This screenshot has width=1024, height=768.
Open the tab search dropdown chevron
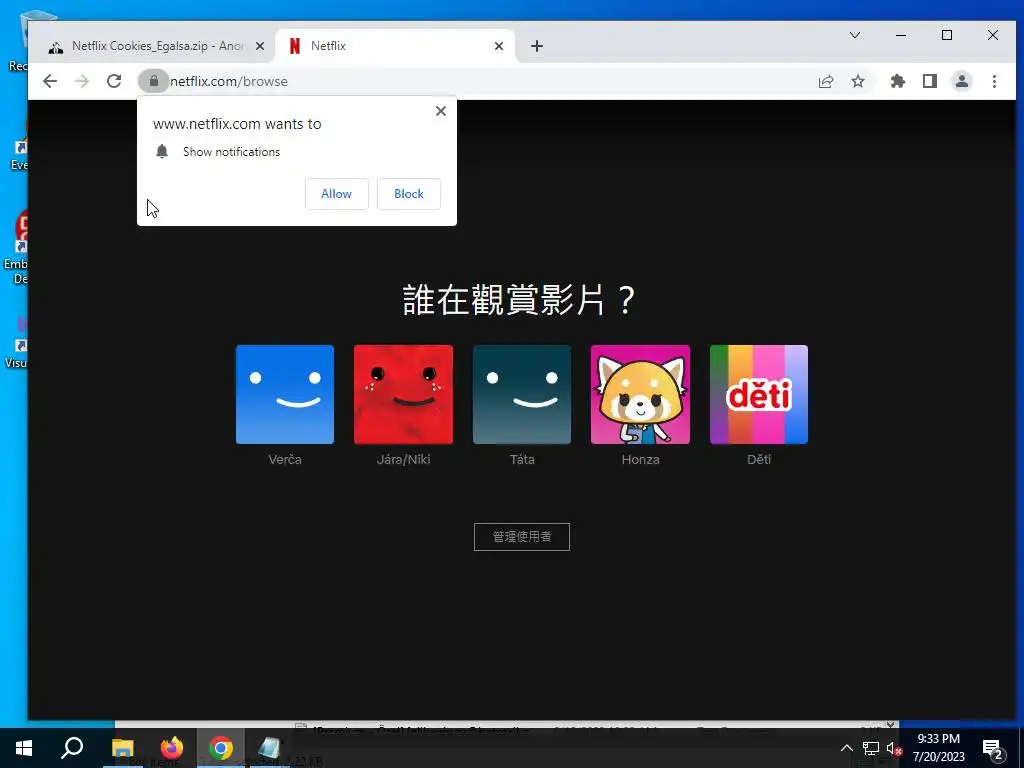coord(855,35)
